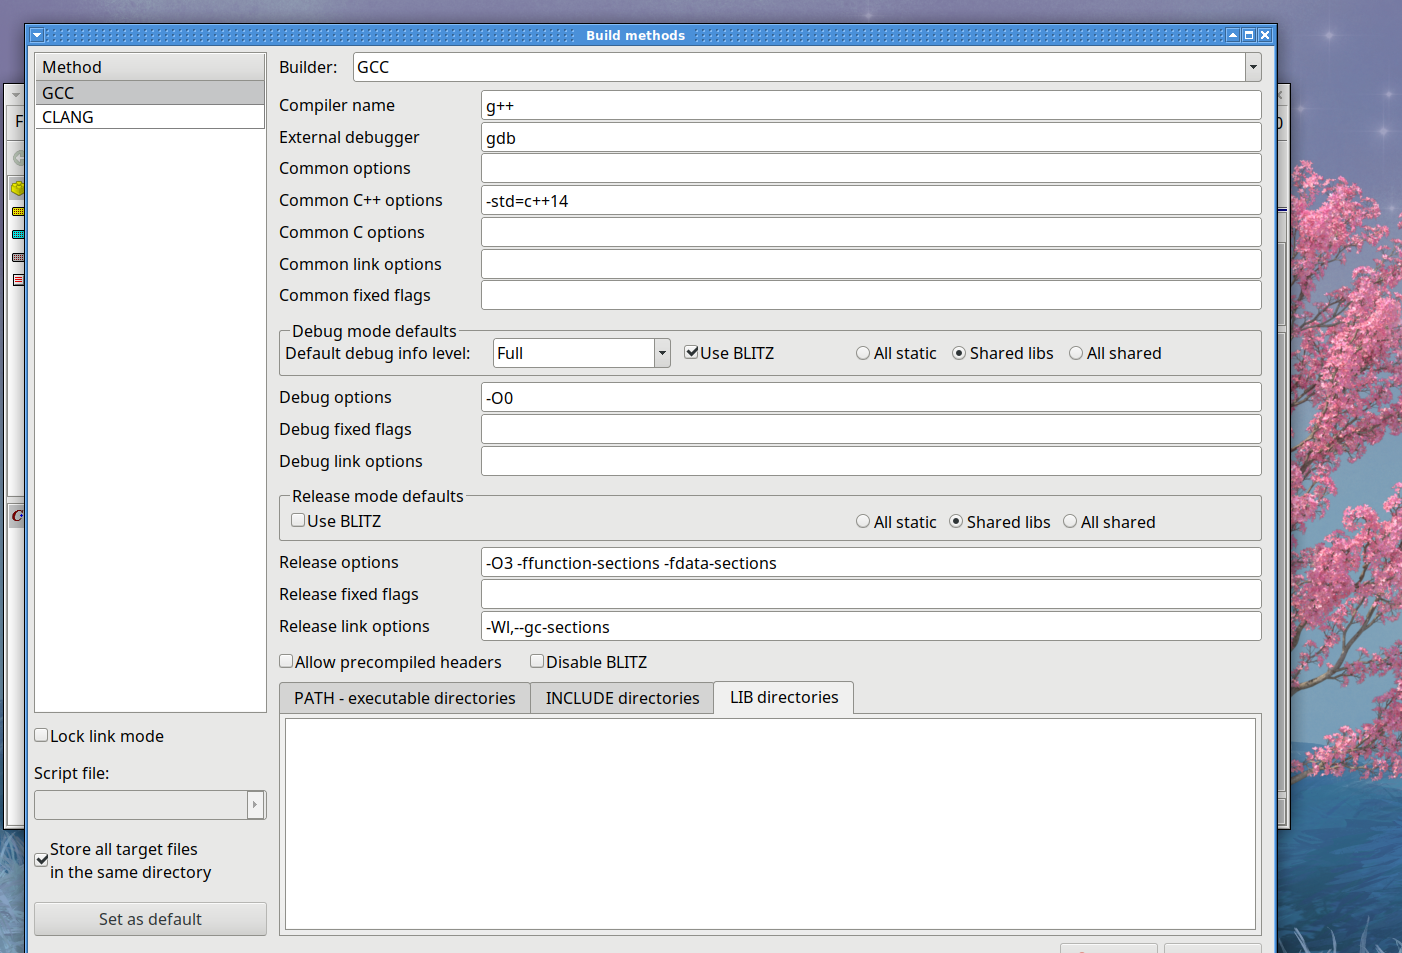Switch to INCLUDE directories tab

622,698
